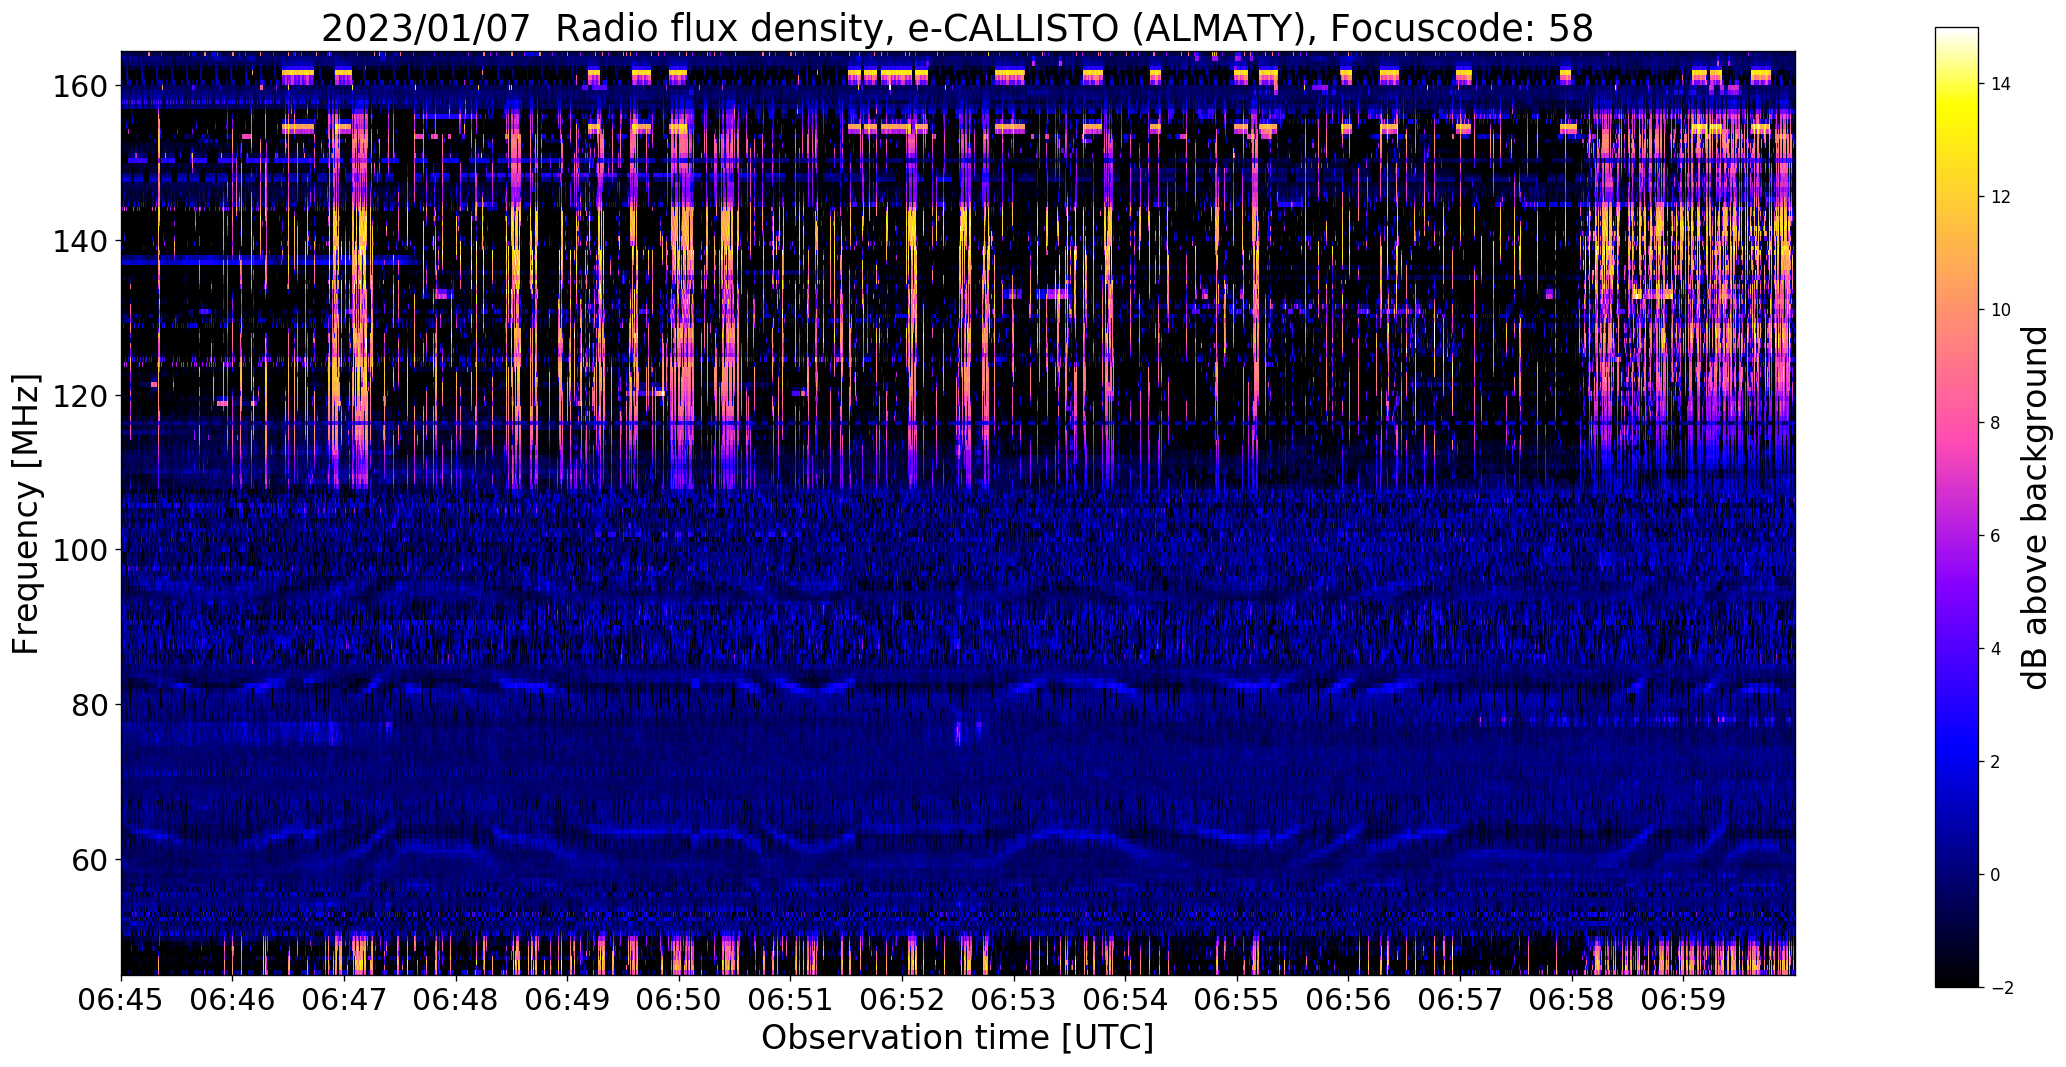
Task: Click the 80 MHz frequency tick label
Action: (91, 704)
